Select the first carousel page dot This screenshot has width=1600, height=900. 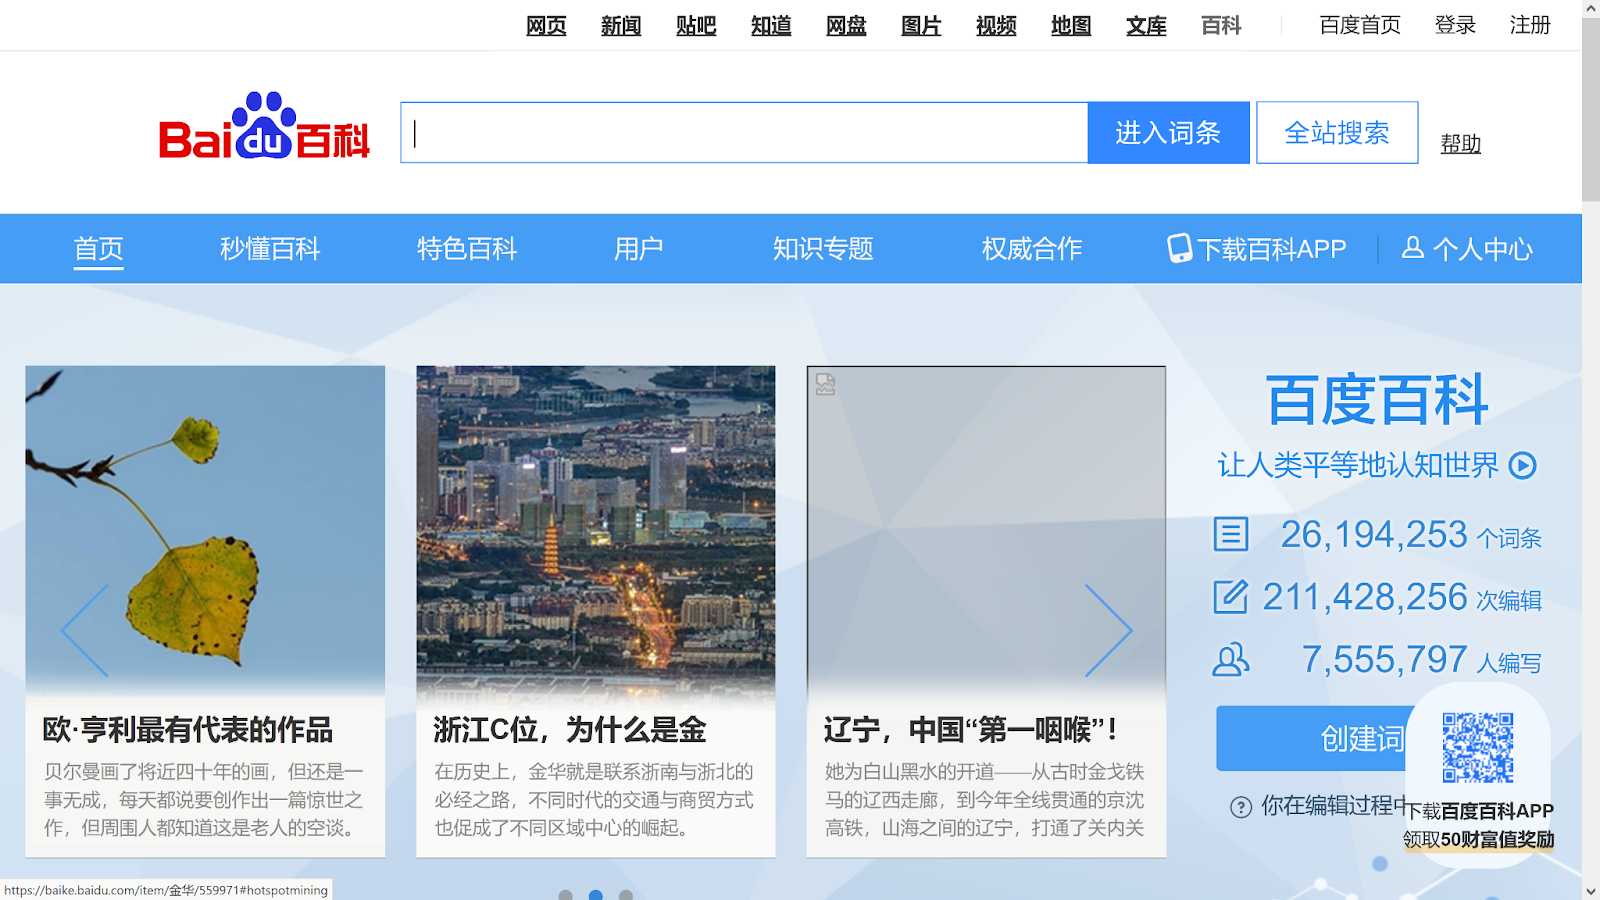pos(566,895)
